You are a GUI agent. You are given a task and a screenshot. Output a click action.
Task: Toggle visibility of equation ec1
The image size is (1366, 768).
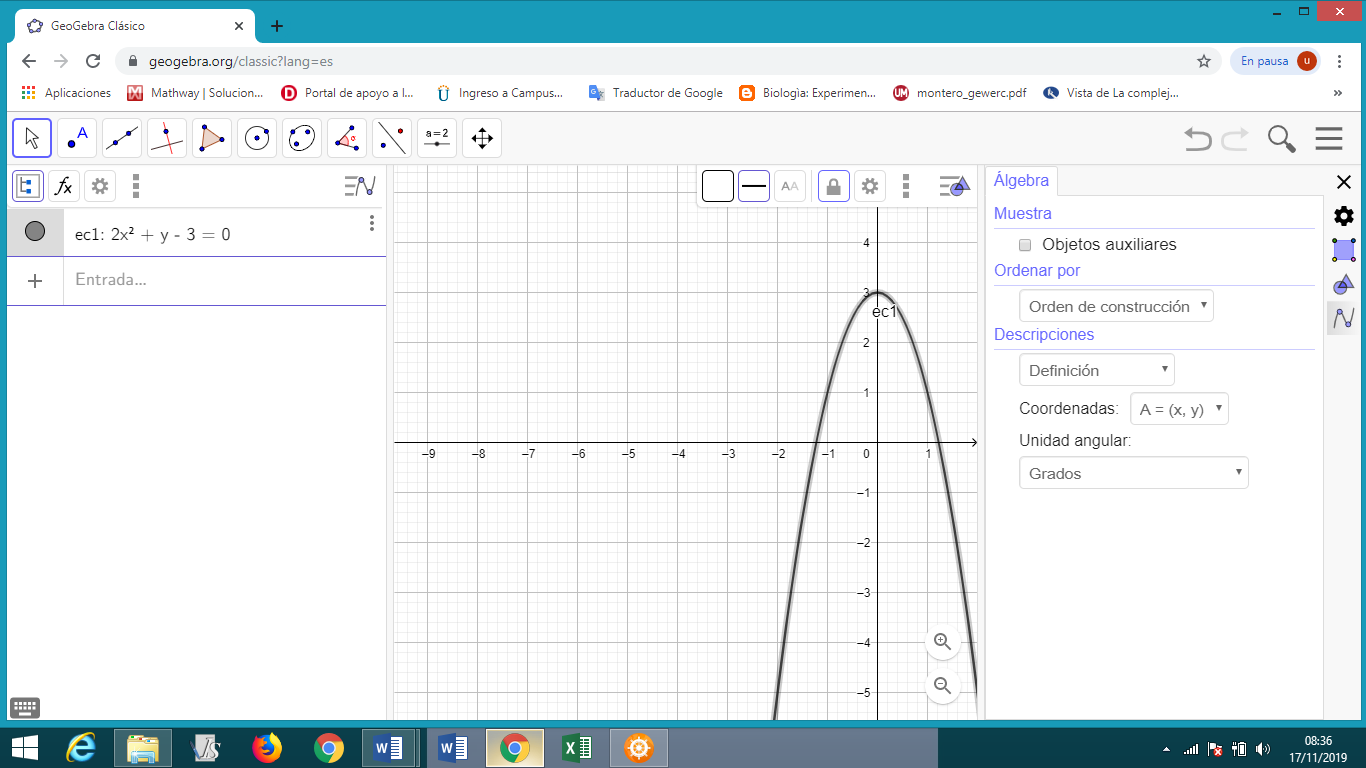click(36, 230)
